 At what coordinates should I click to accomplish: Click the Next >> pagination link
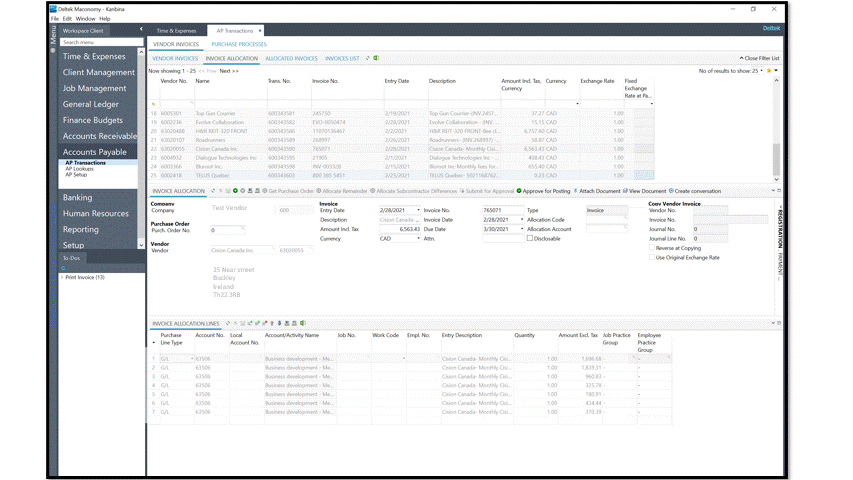229,71
